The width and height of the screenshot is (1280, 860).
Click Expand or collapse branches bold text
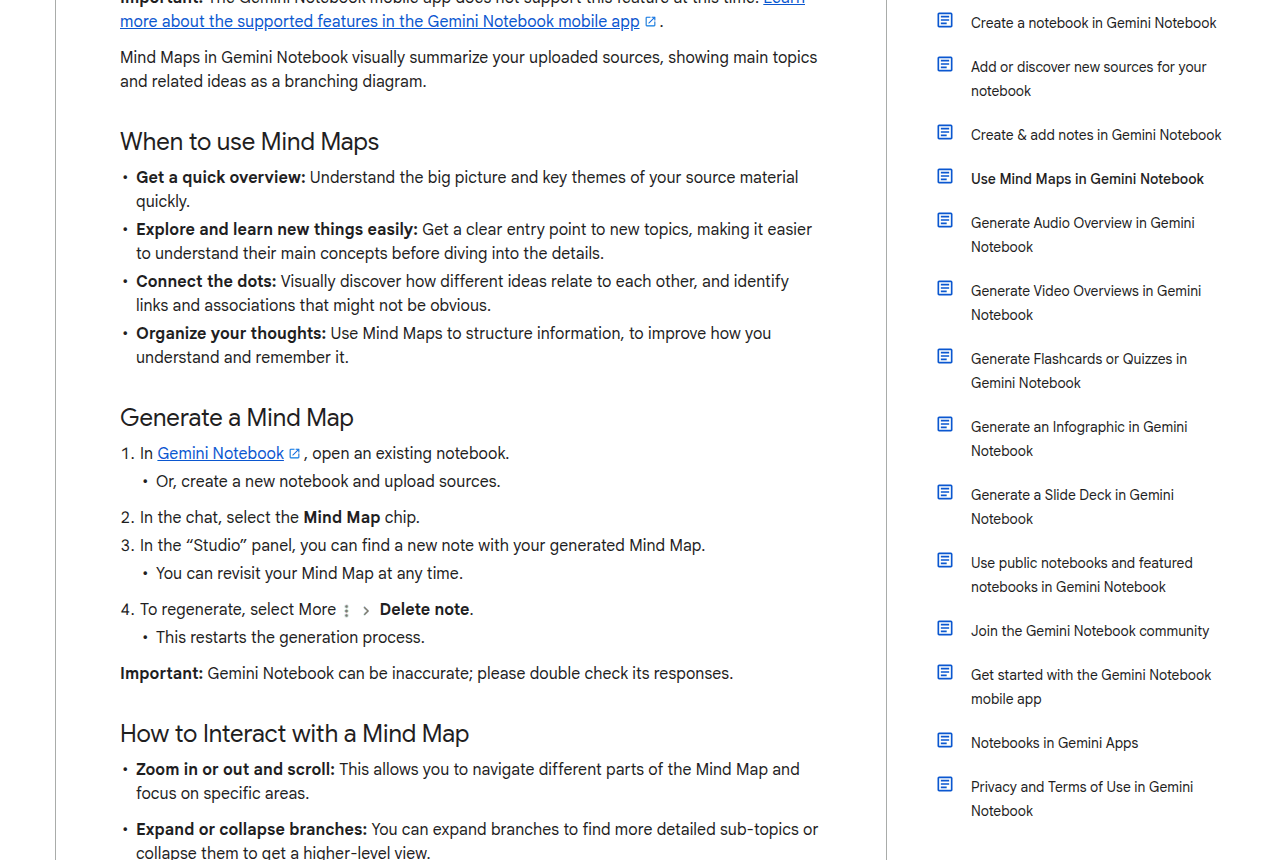(251, 829)
